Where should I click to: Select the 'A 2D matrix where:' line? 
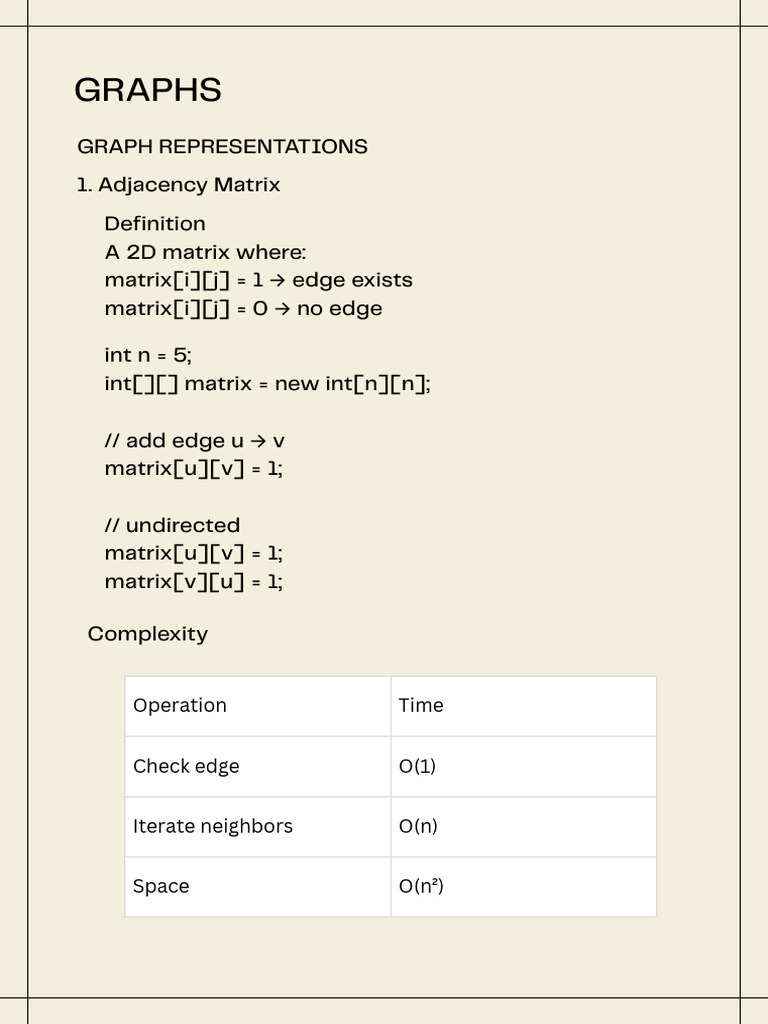coord(205,252)
